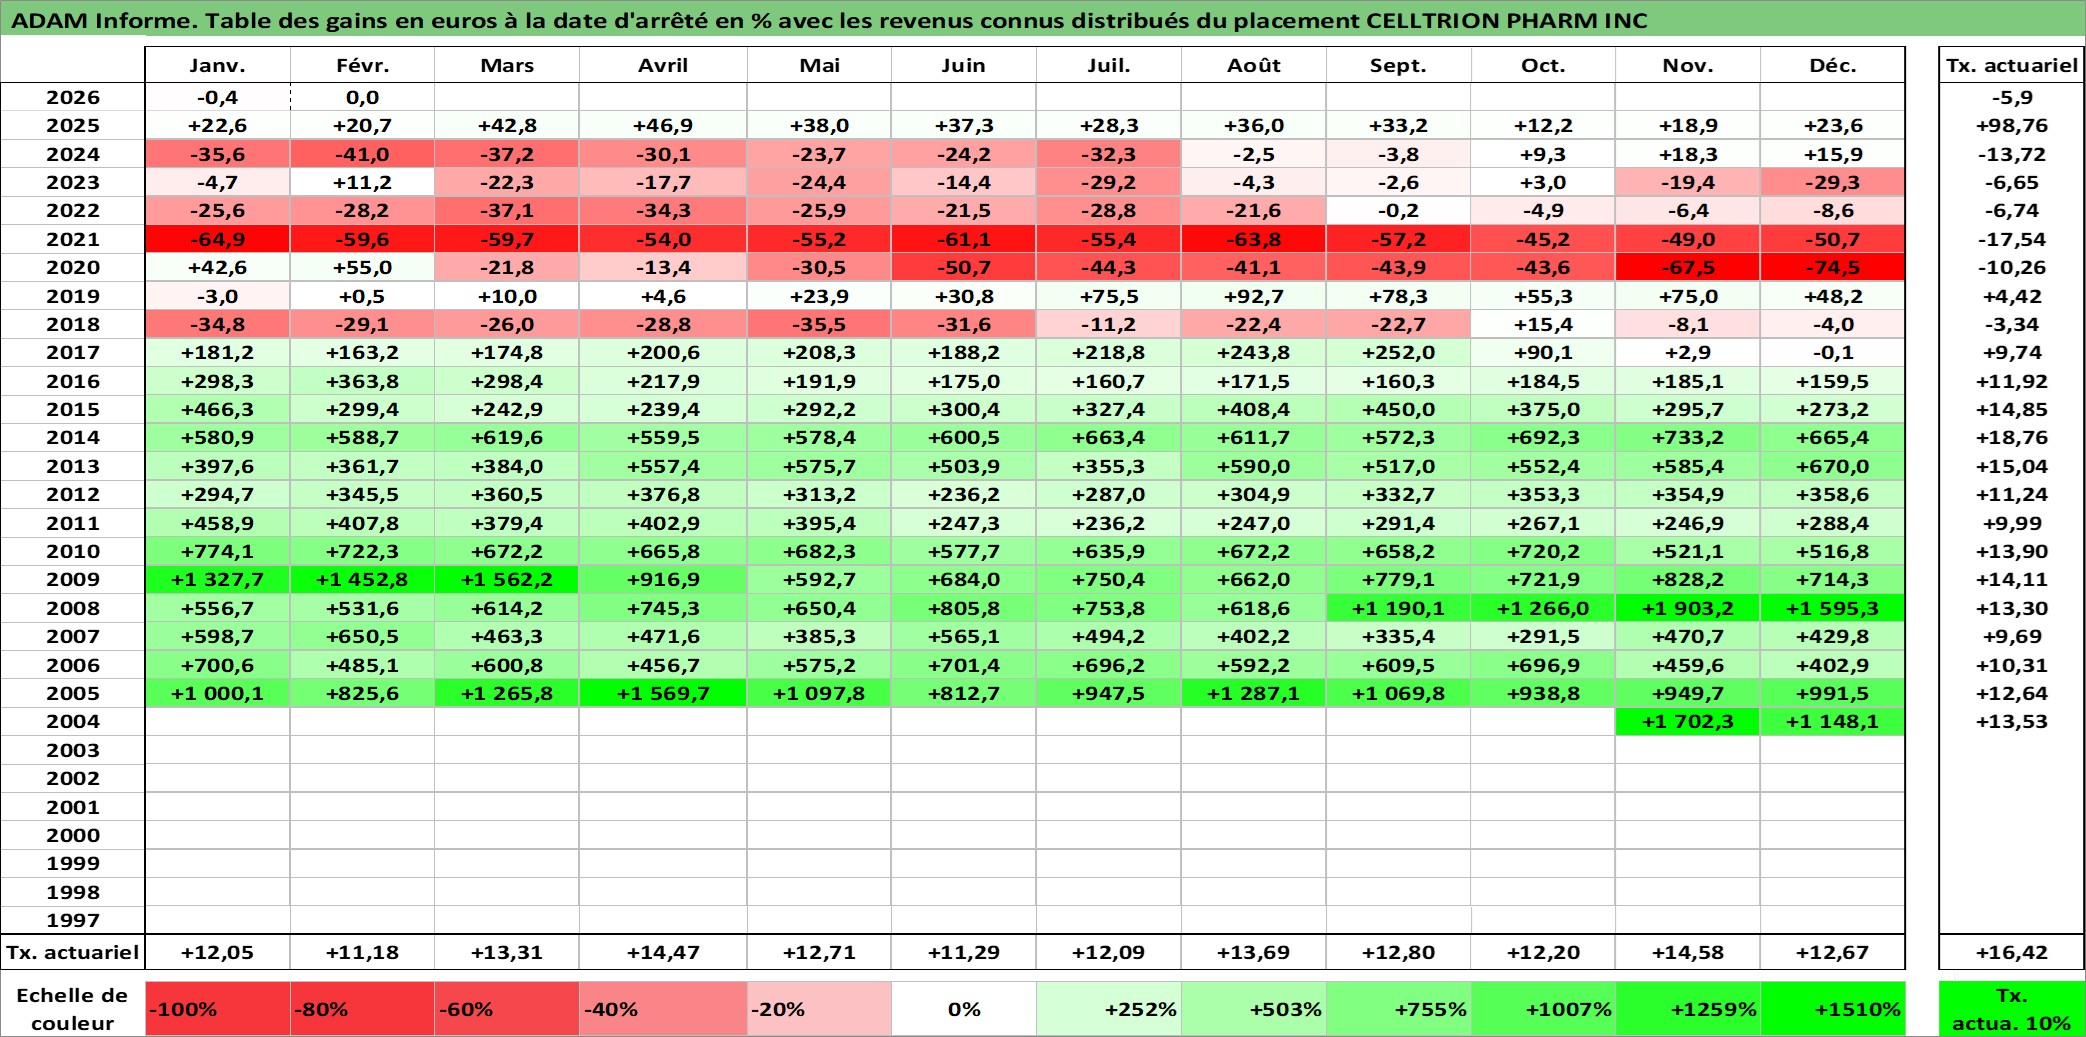The image size is (2086, 1037).
Task: Select the -0,4 cell for January 2026
Action: pos(218,97)
